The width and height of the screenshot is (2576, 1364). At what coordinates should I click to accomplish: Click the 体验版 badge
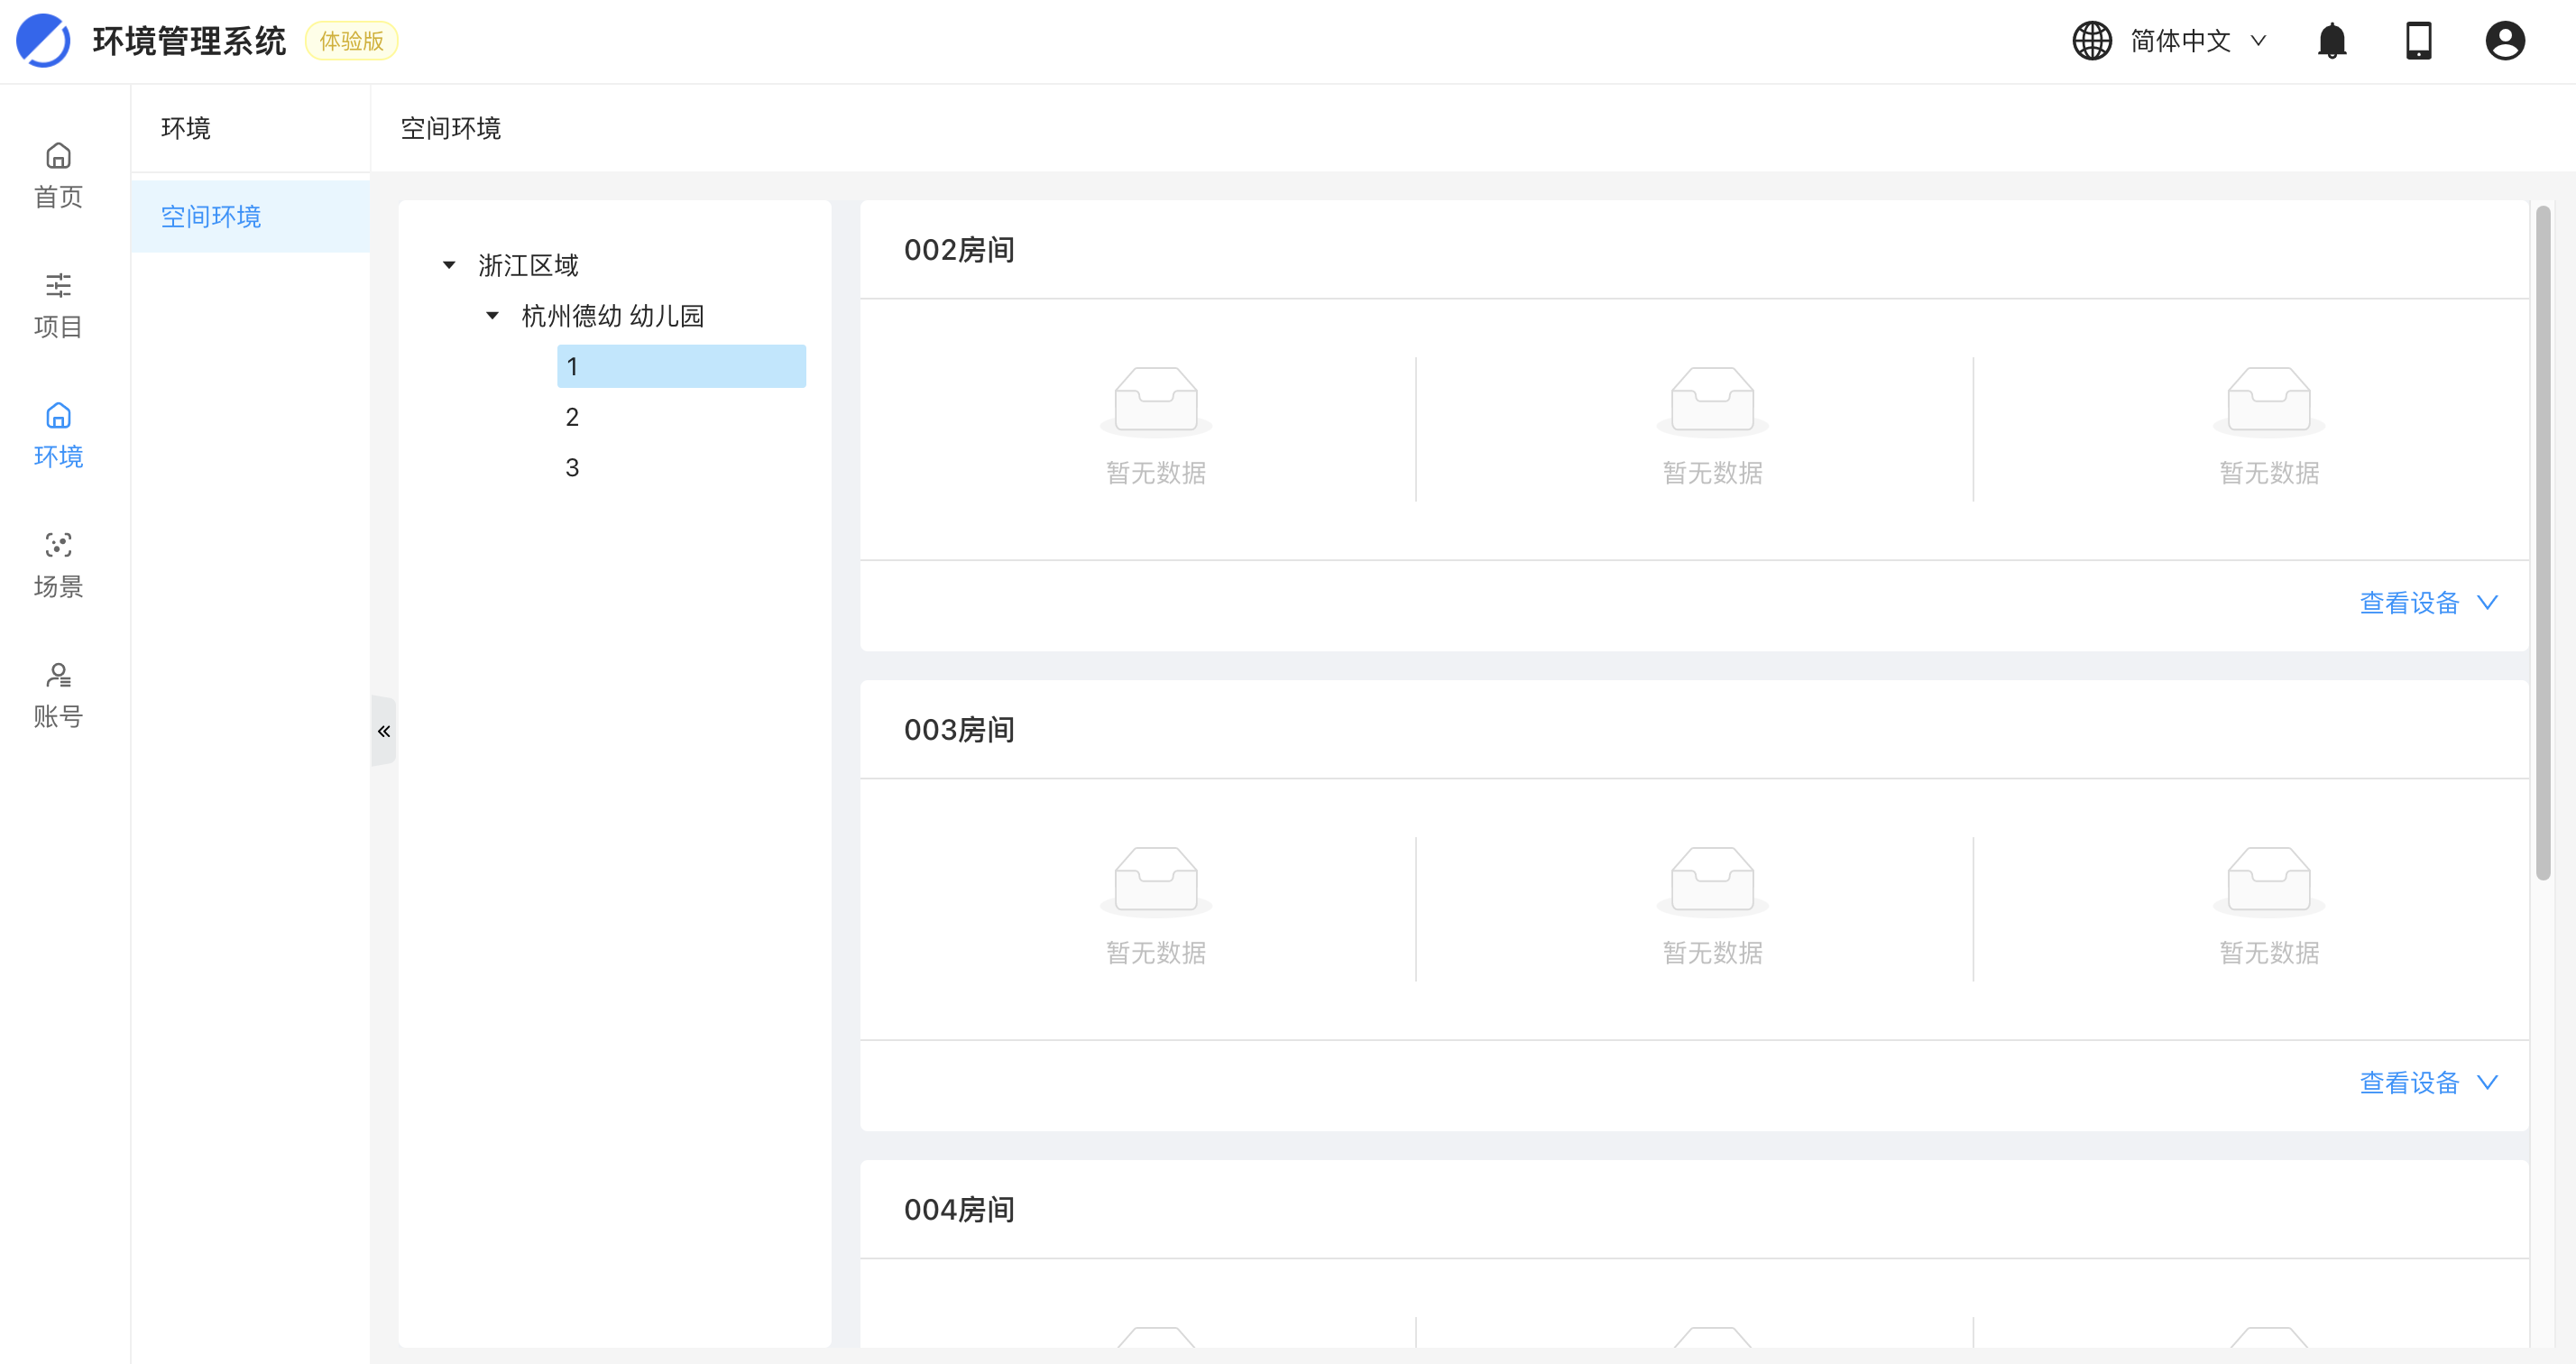352,41
